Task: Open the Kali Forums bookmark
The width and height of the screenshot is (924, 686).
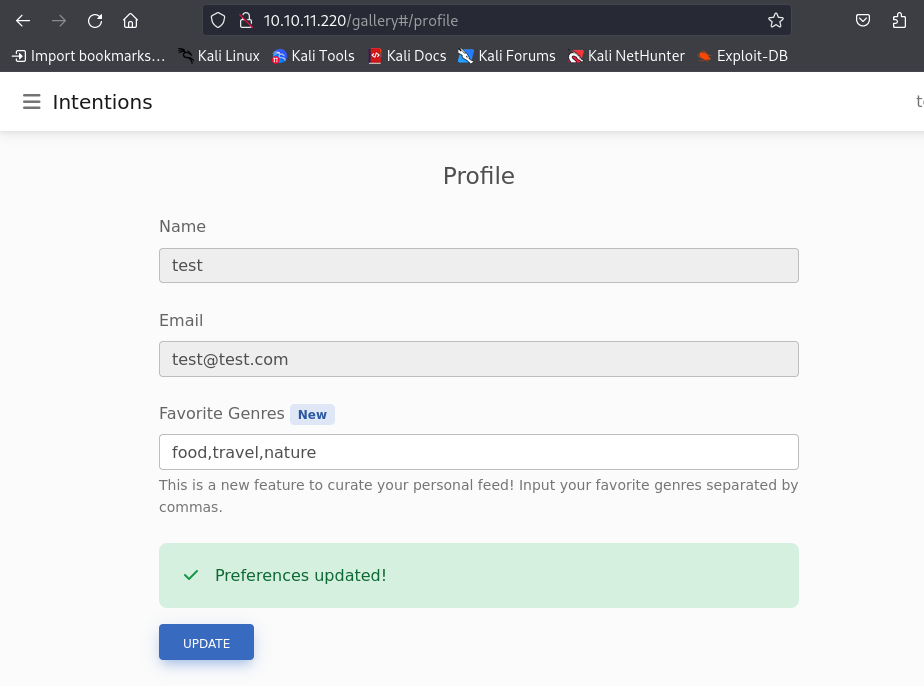Action: point(506,56)
